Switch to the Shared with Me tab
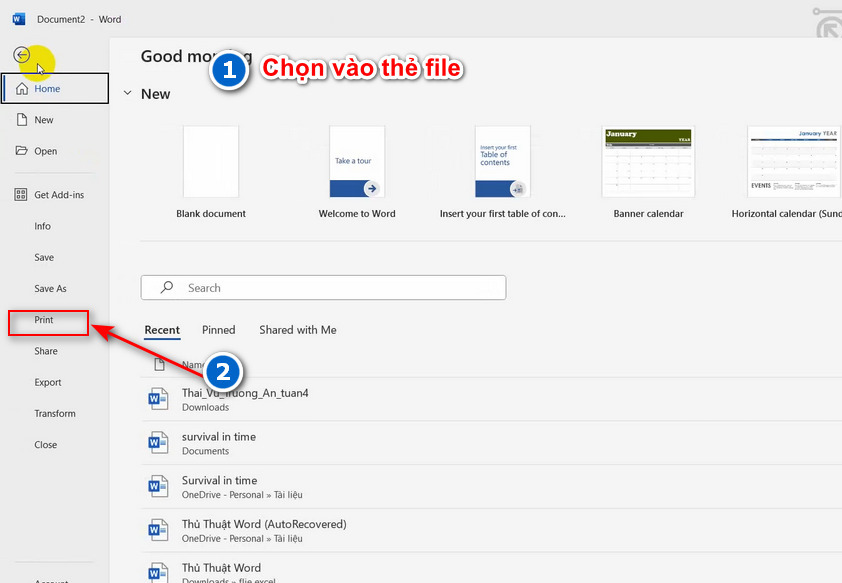Screen dimensions: 842x583 click(x=297, y=330)
